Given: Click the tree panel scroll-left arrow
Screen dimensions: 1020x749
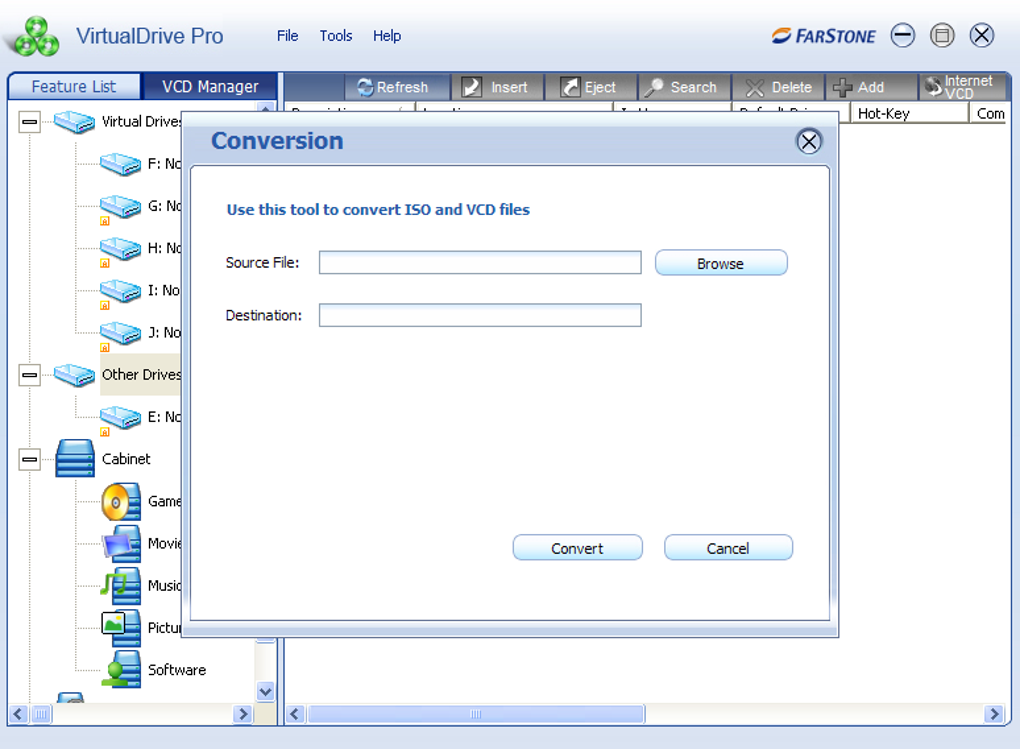Looking at the screenshot, I should click(x=18, y=714).
